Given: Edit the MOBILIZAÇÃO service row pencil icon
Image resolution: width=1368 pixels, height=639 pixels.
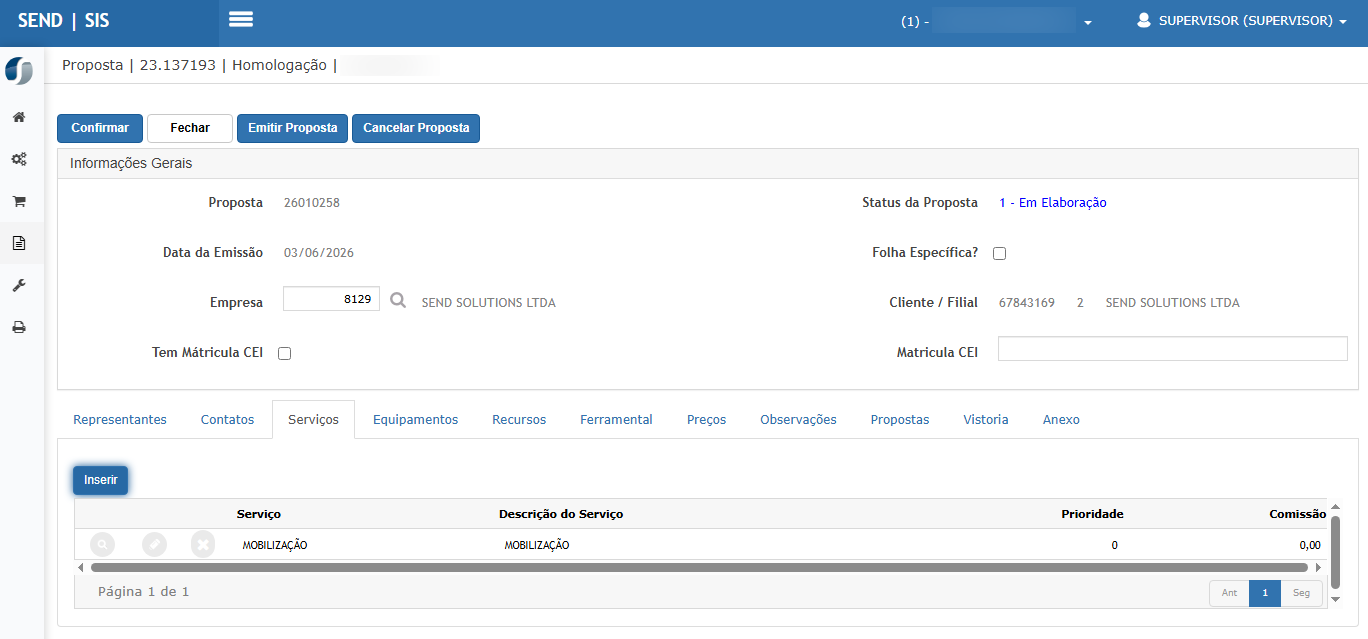Looking at the screenshot, I should (x=154, y=544).
